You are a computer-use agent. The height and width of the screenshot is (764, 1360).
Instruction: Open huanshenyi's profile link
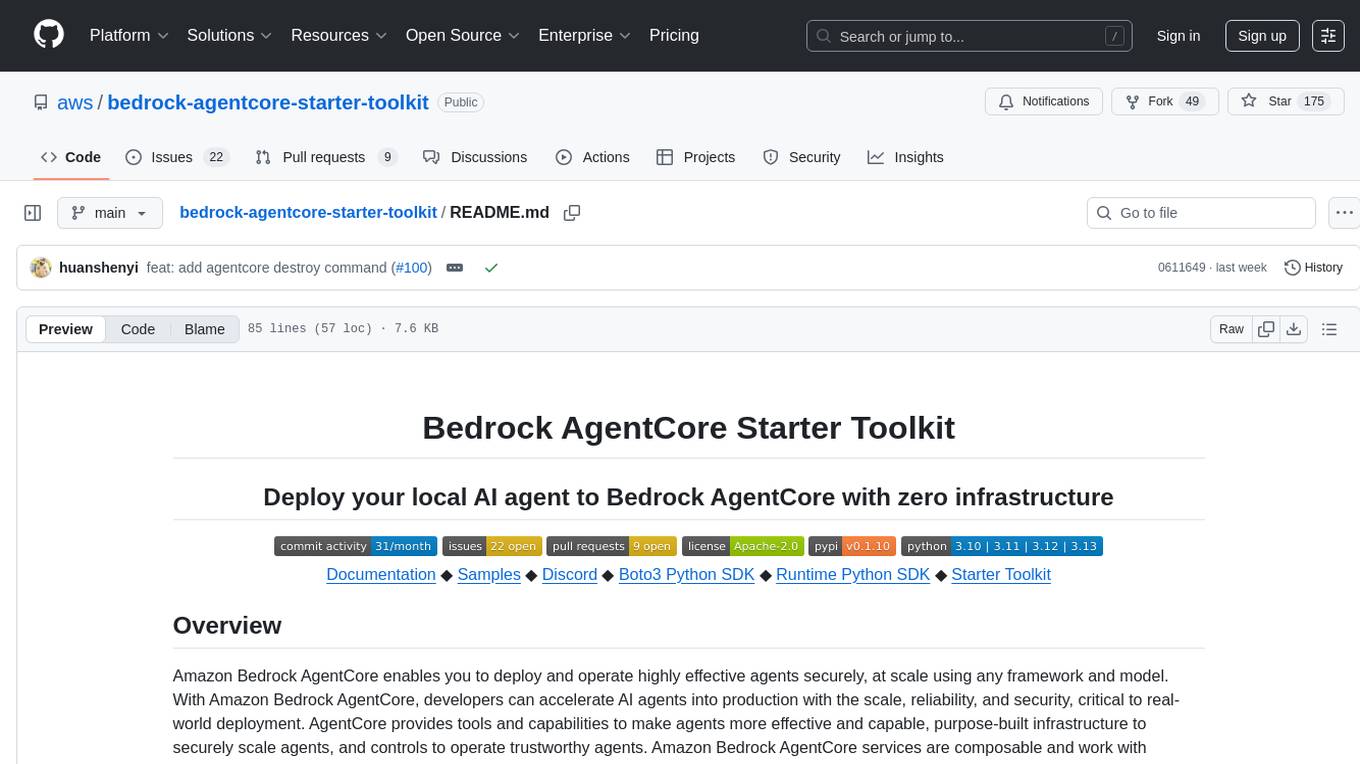pyautogui.click(x=99, y=268)
